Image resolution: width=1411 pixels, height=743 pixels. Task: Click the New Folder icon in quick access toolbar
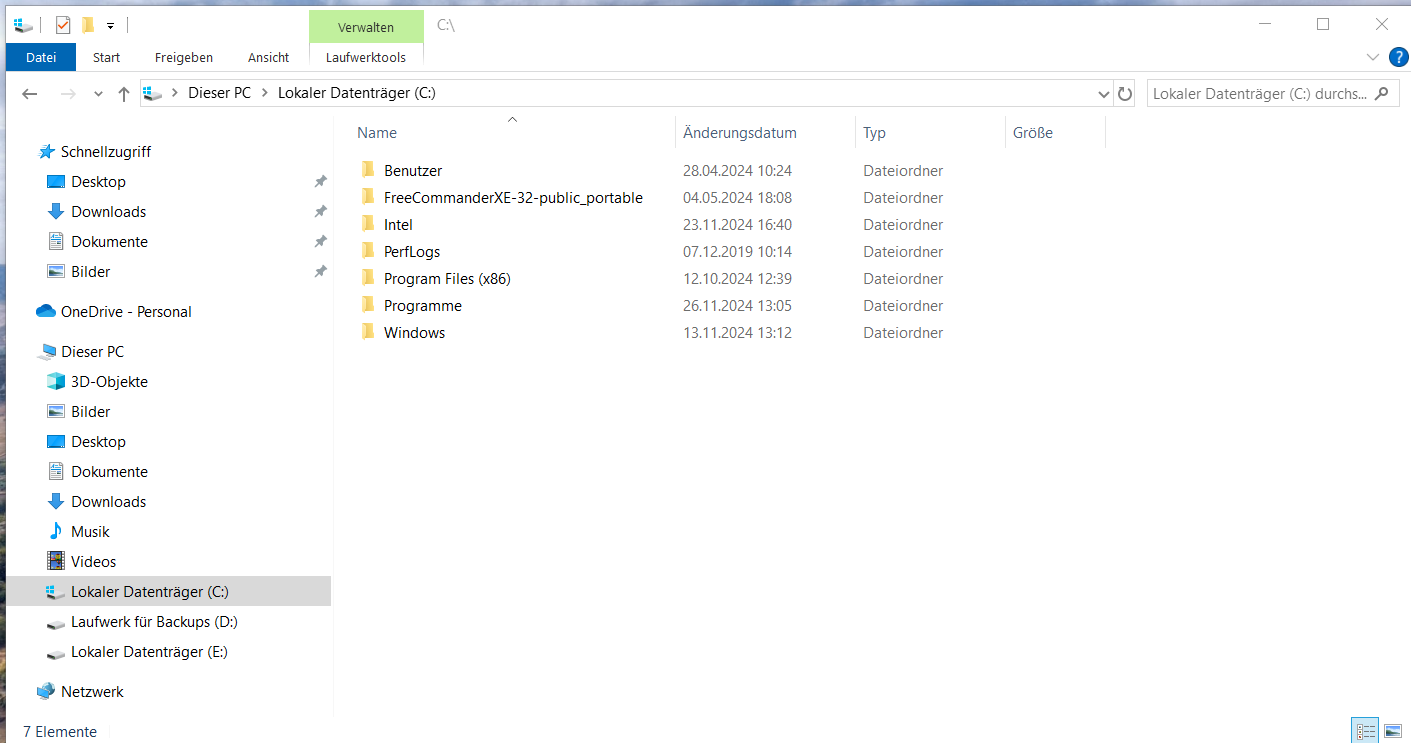88,25
